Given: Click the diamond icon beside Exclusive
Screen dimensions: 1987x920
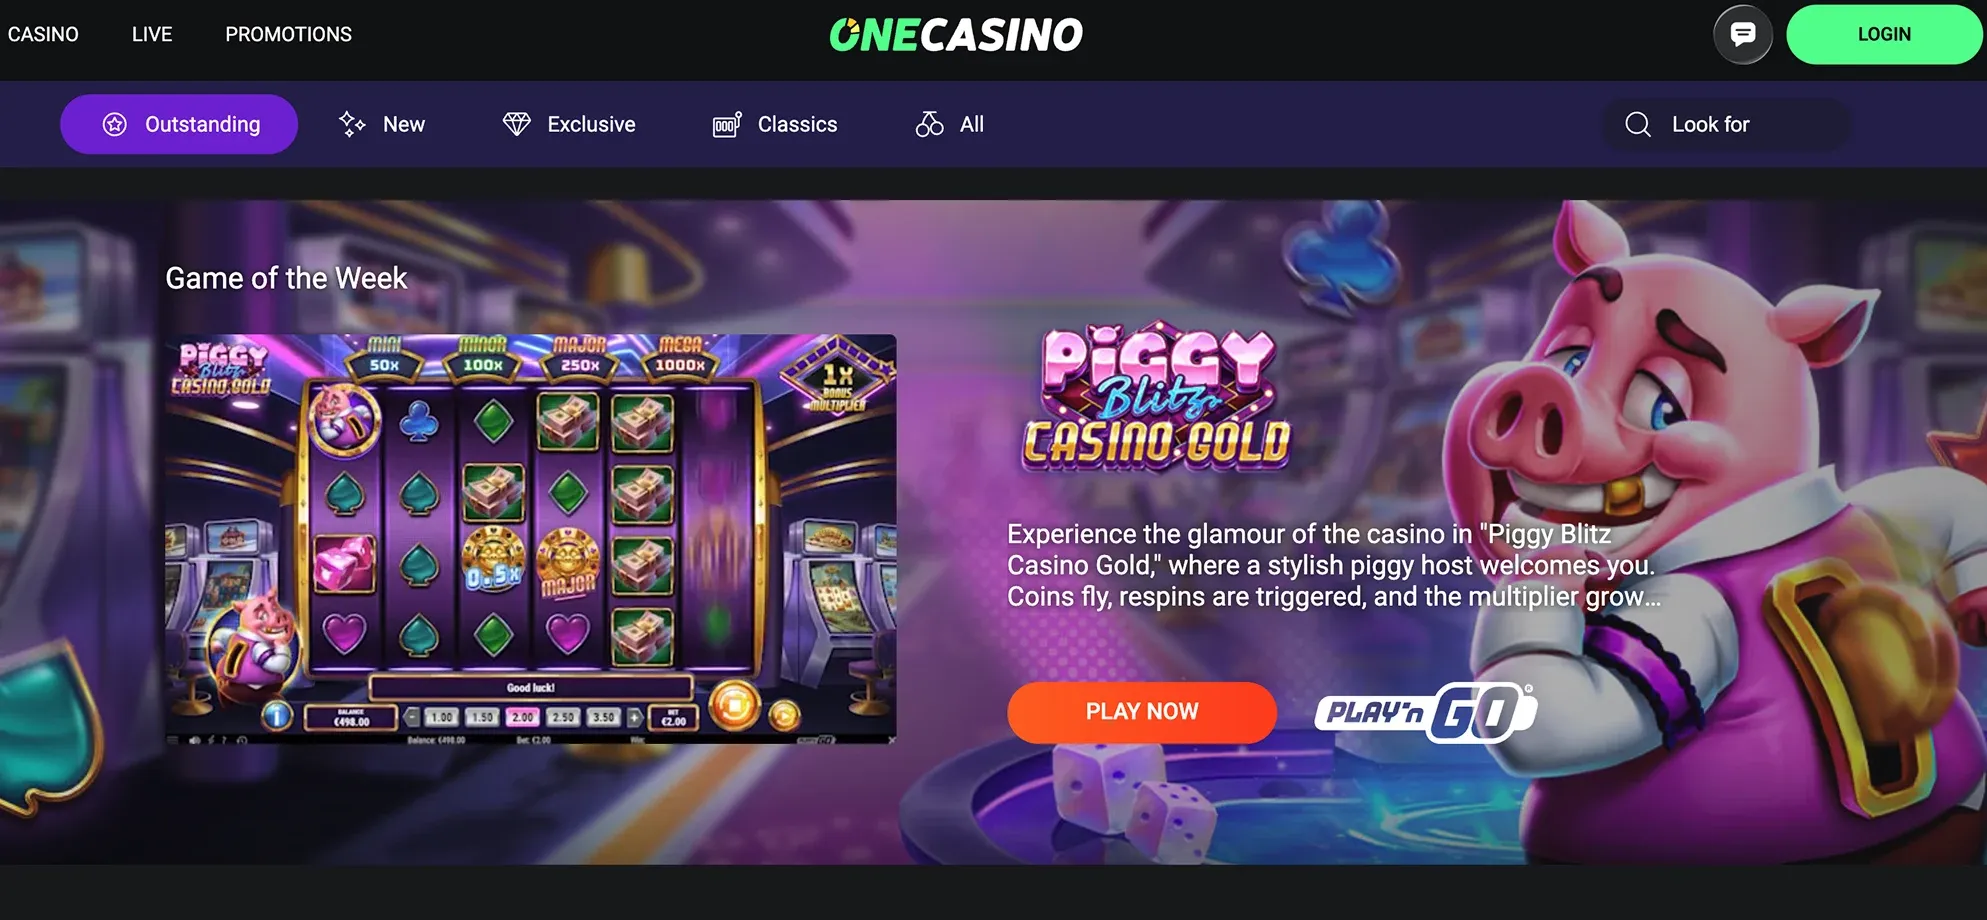Looking at the screenshot, I should (517, 124).
